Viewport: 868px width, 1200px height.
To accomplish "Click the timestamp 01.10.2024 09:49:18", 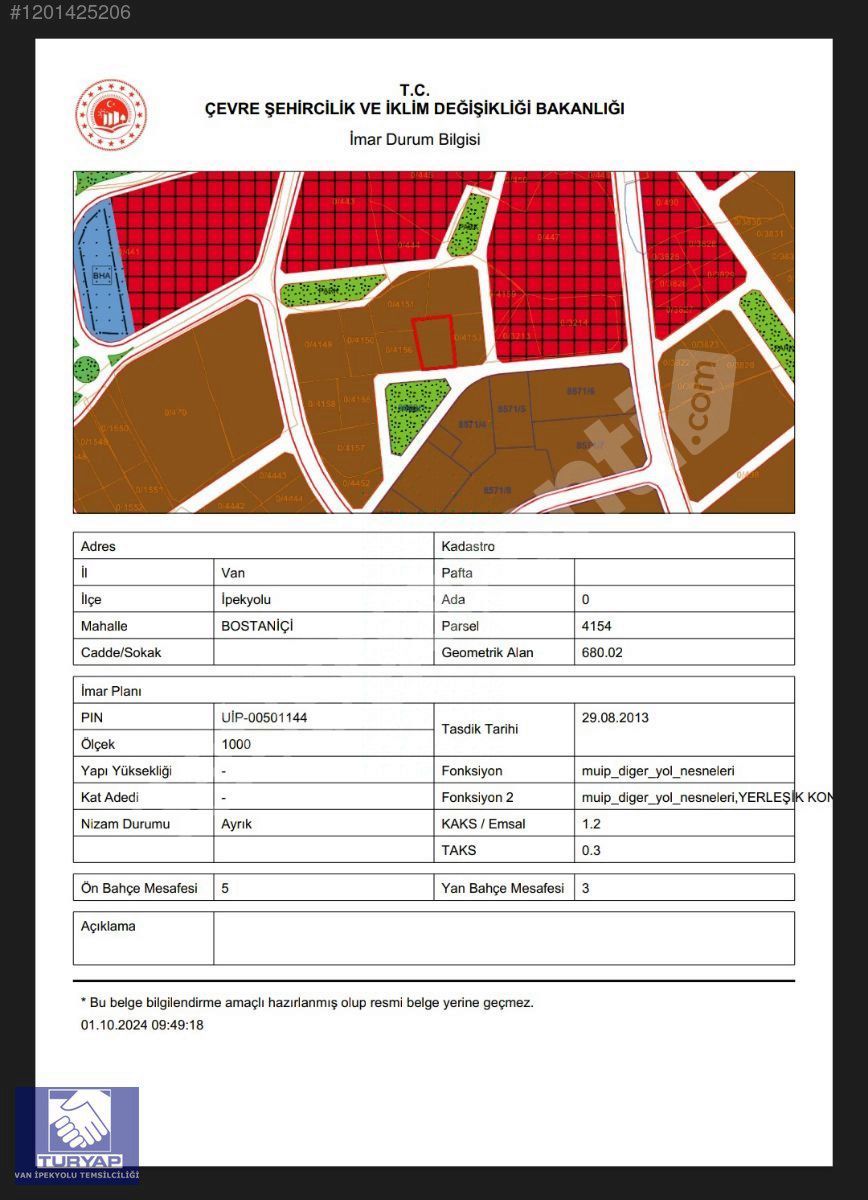I will click(x=142, y=1025).
